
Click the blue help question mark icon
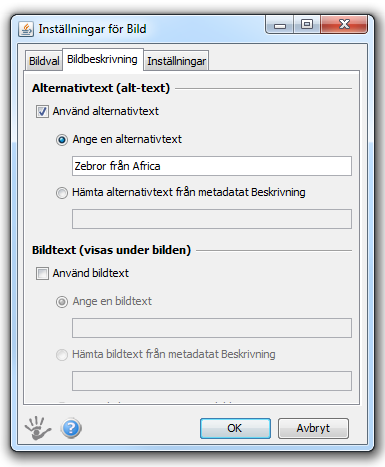click(x=71, y=428)
